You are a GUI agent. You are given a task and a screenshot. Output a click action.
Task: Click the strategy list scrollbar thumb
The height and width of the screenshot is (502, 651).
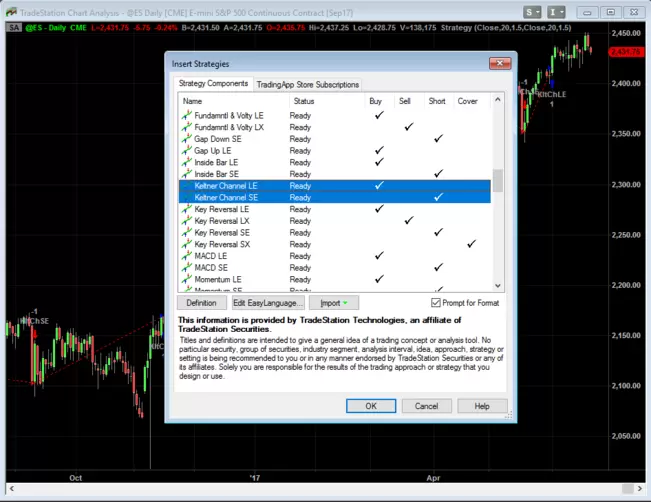click(x=498, y=180)
